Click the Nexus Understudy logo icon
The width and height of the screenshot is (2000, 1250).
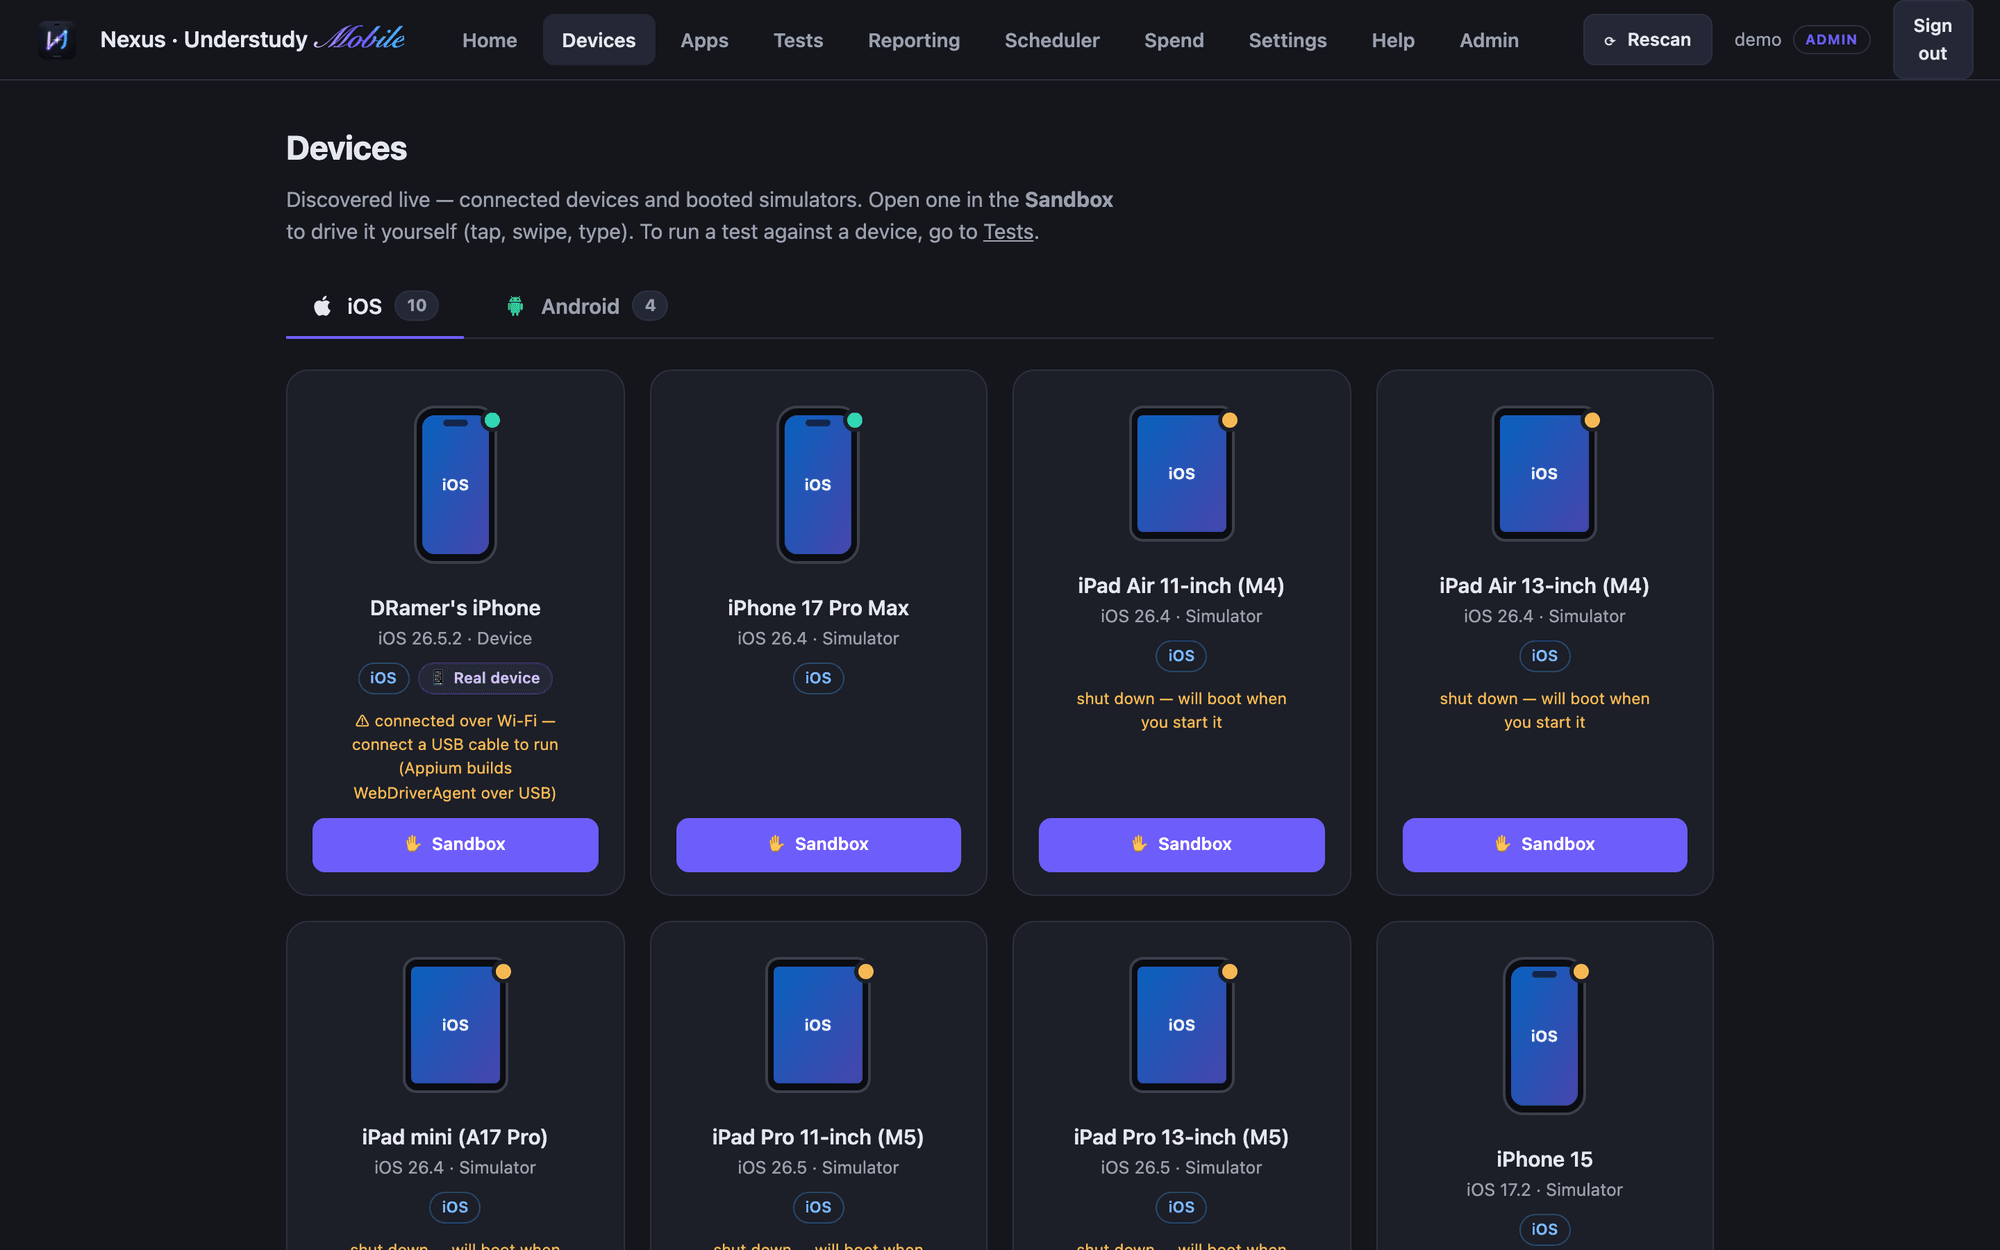click(x=57, y=40)
